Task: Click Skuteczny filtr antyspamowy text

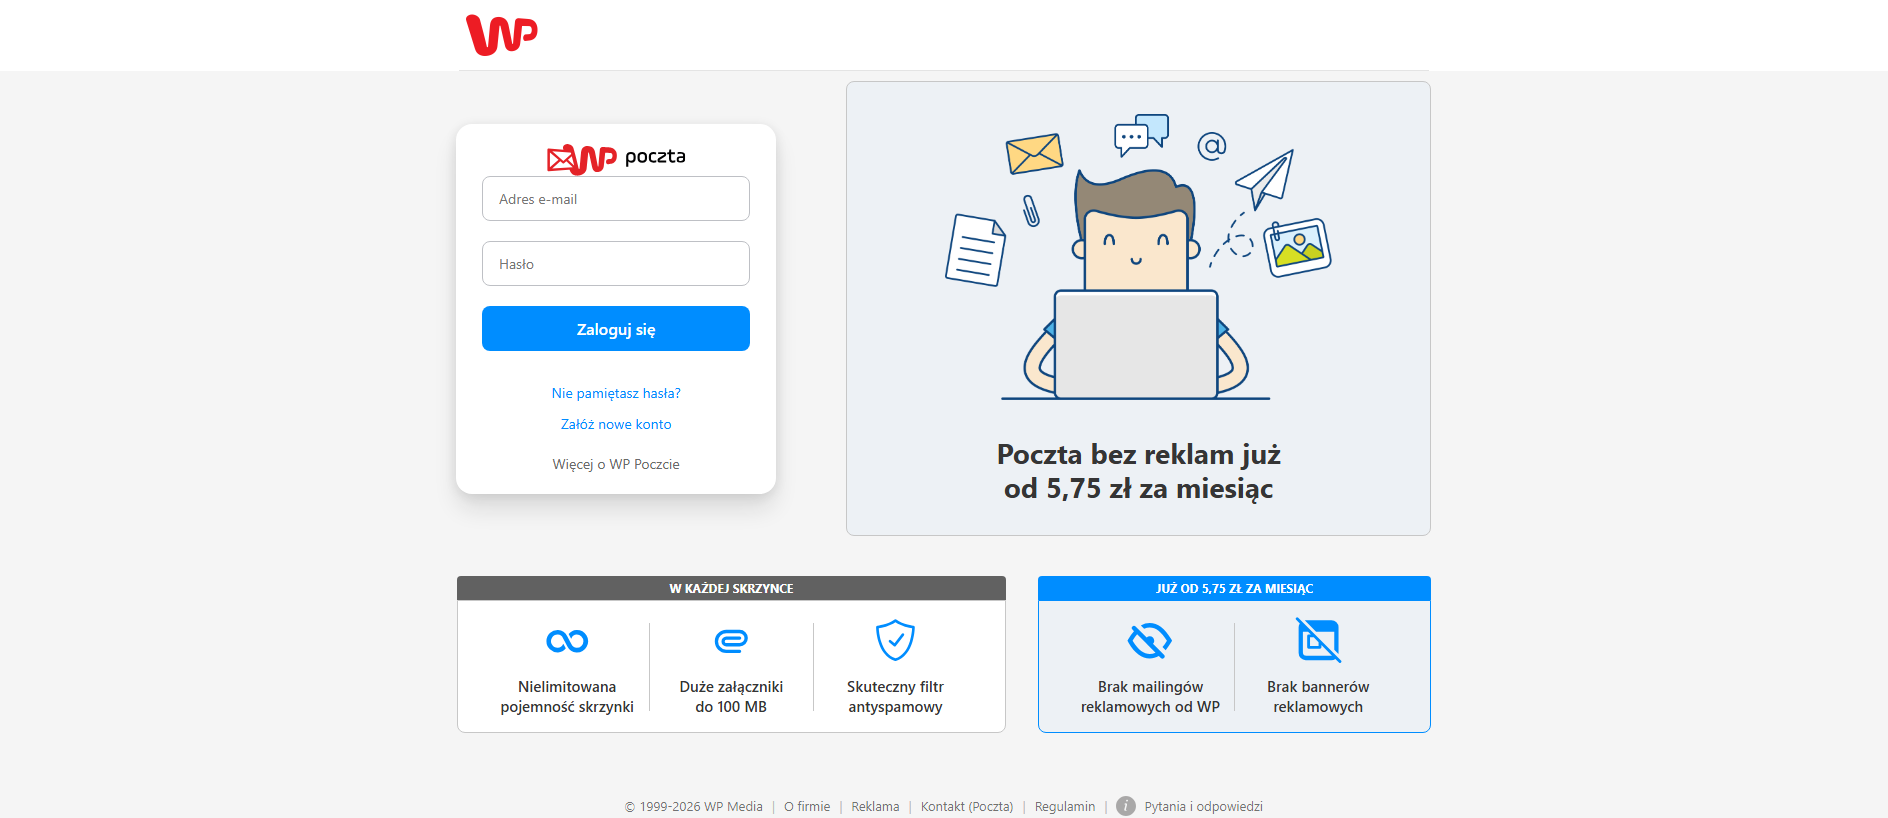Action: [x=895, y=697]
